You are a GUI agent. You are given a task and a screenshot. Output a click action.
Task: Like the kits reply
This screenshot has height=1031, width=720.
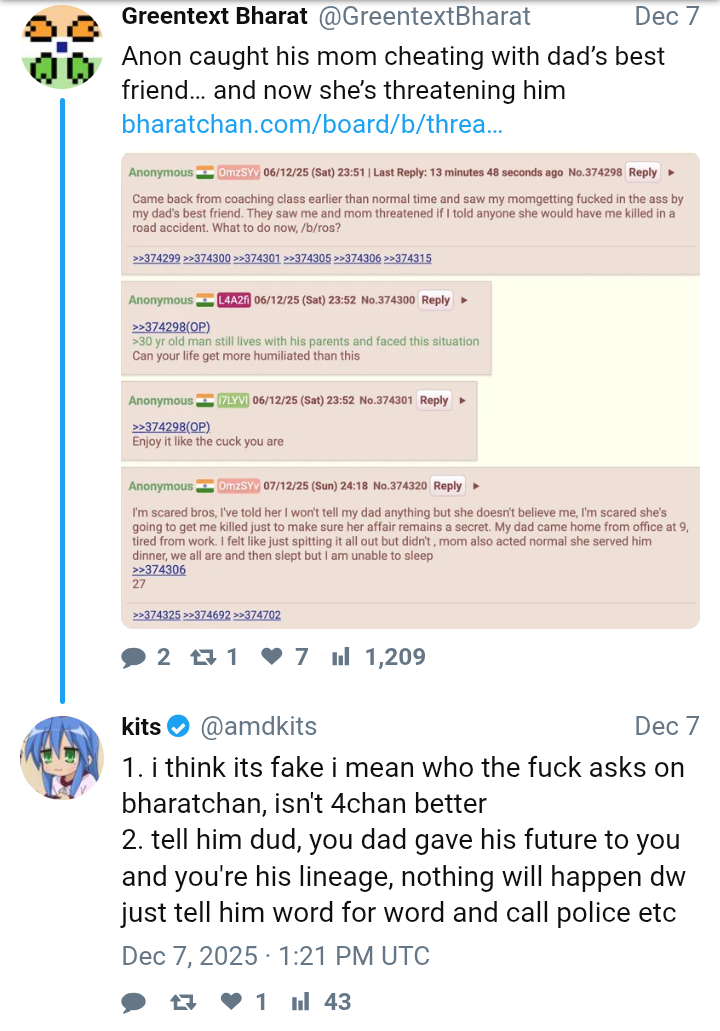point(230,1002)
